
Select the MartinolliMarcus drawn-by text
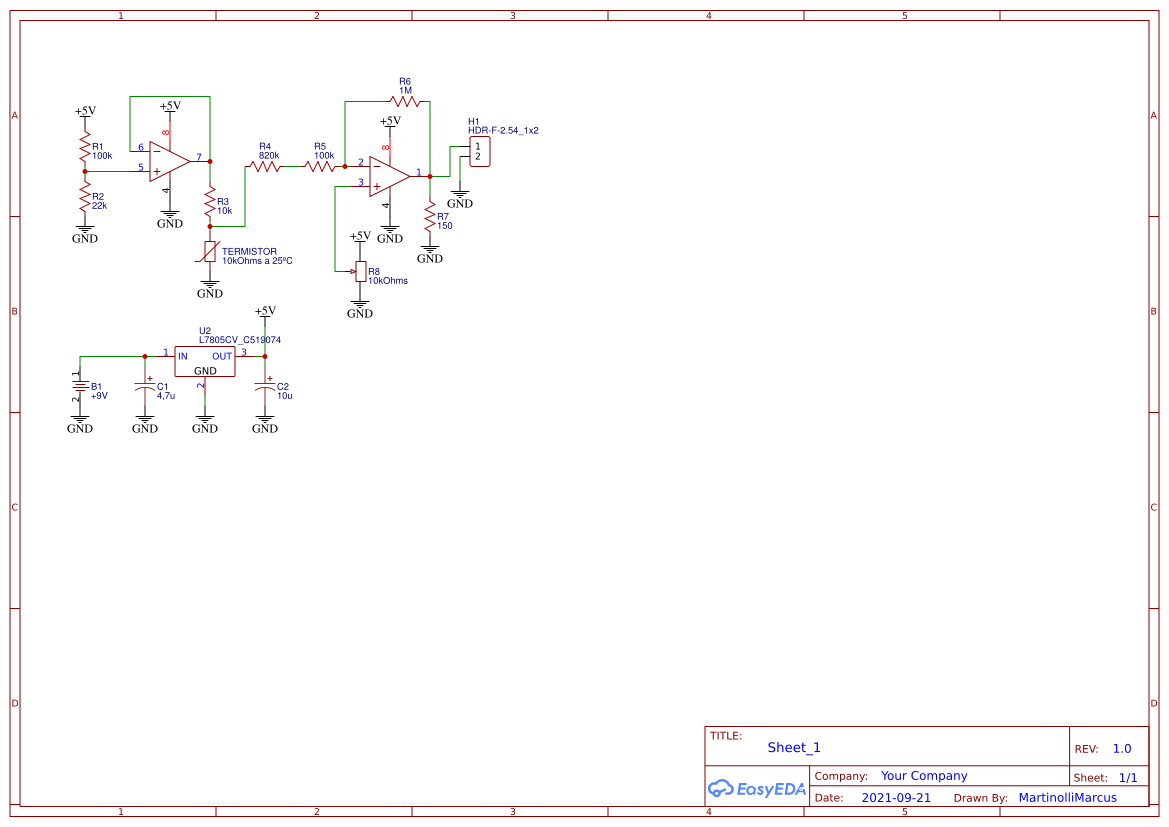pos(1067,798)
